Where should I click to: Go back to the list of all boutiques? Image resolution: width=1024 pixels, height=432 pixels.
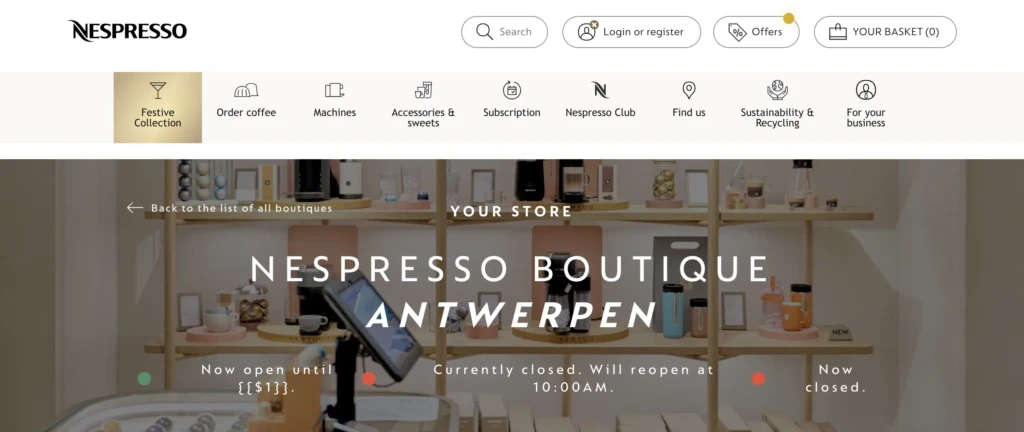[230, 208]
